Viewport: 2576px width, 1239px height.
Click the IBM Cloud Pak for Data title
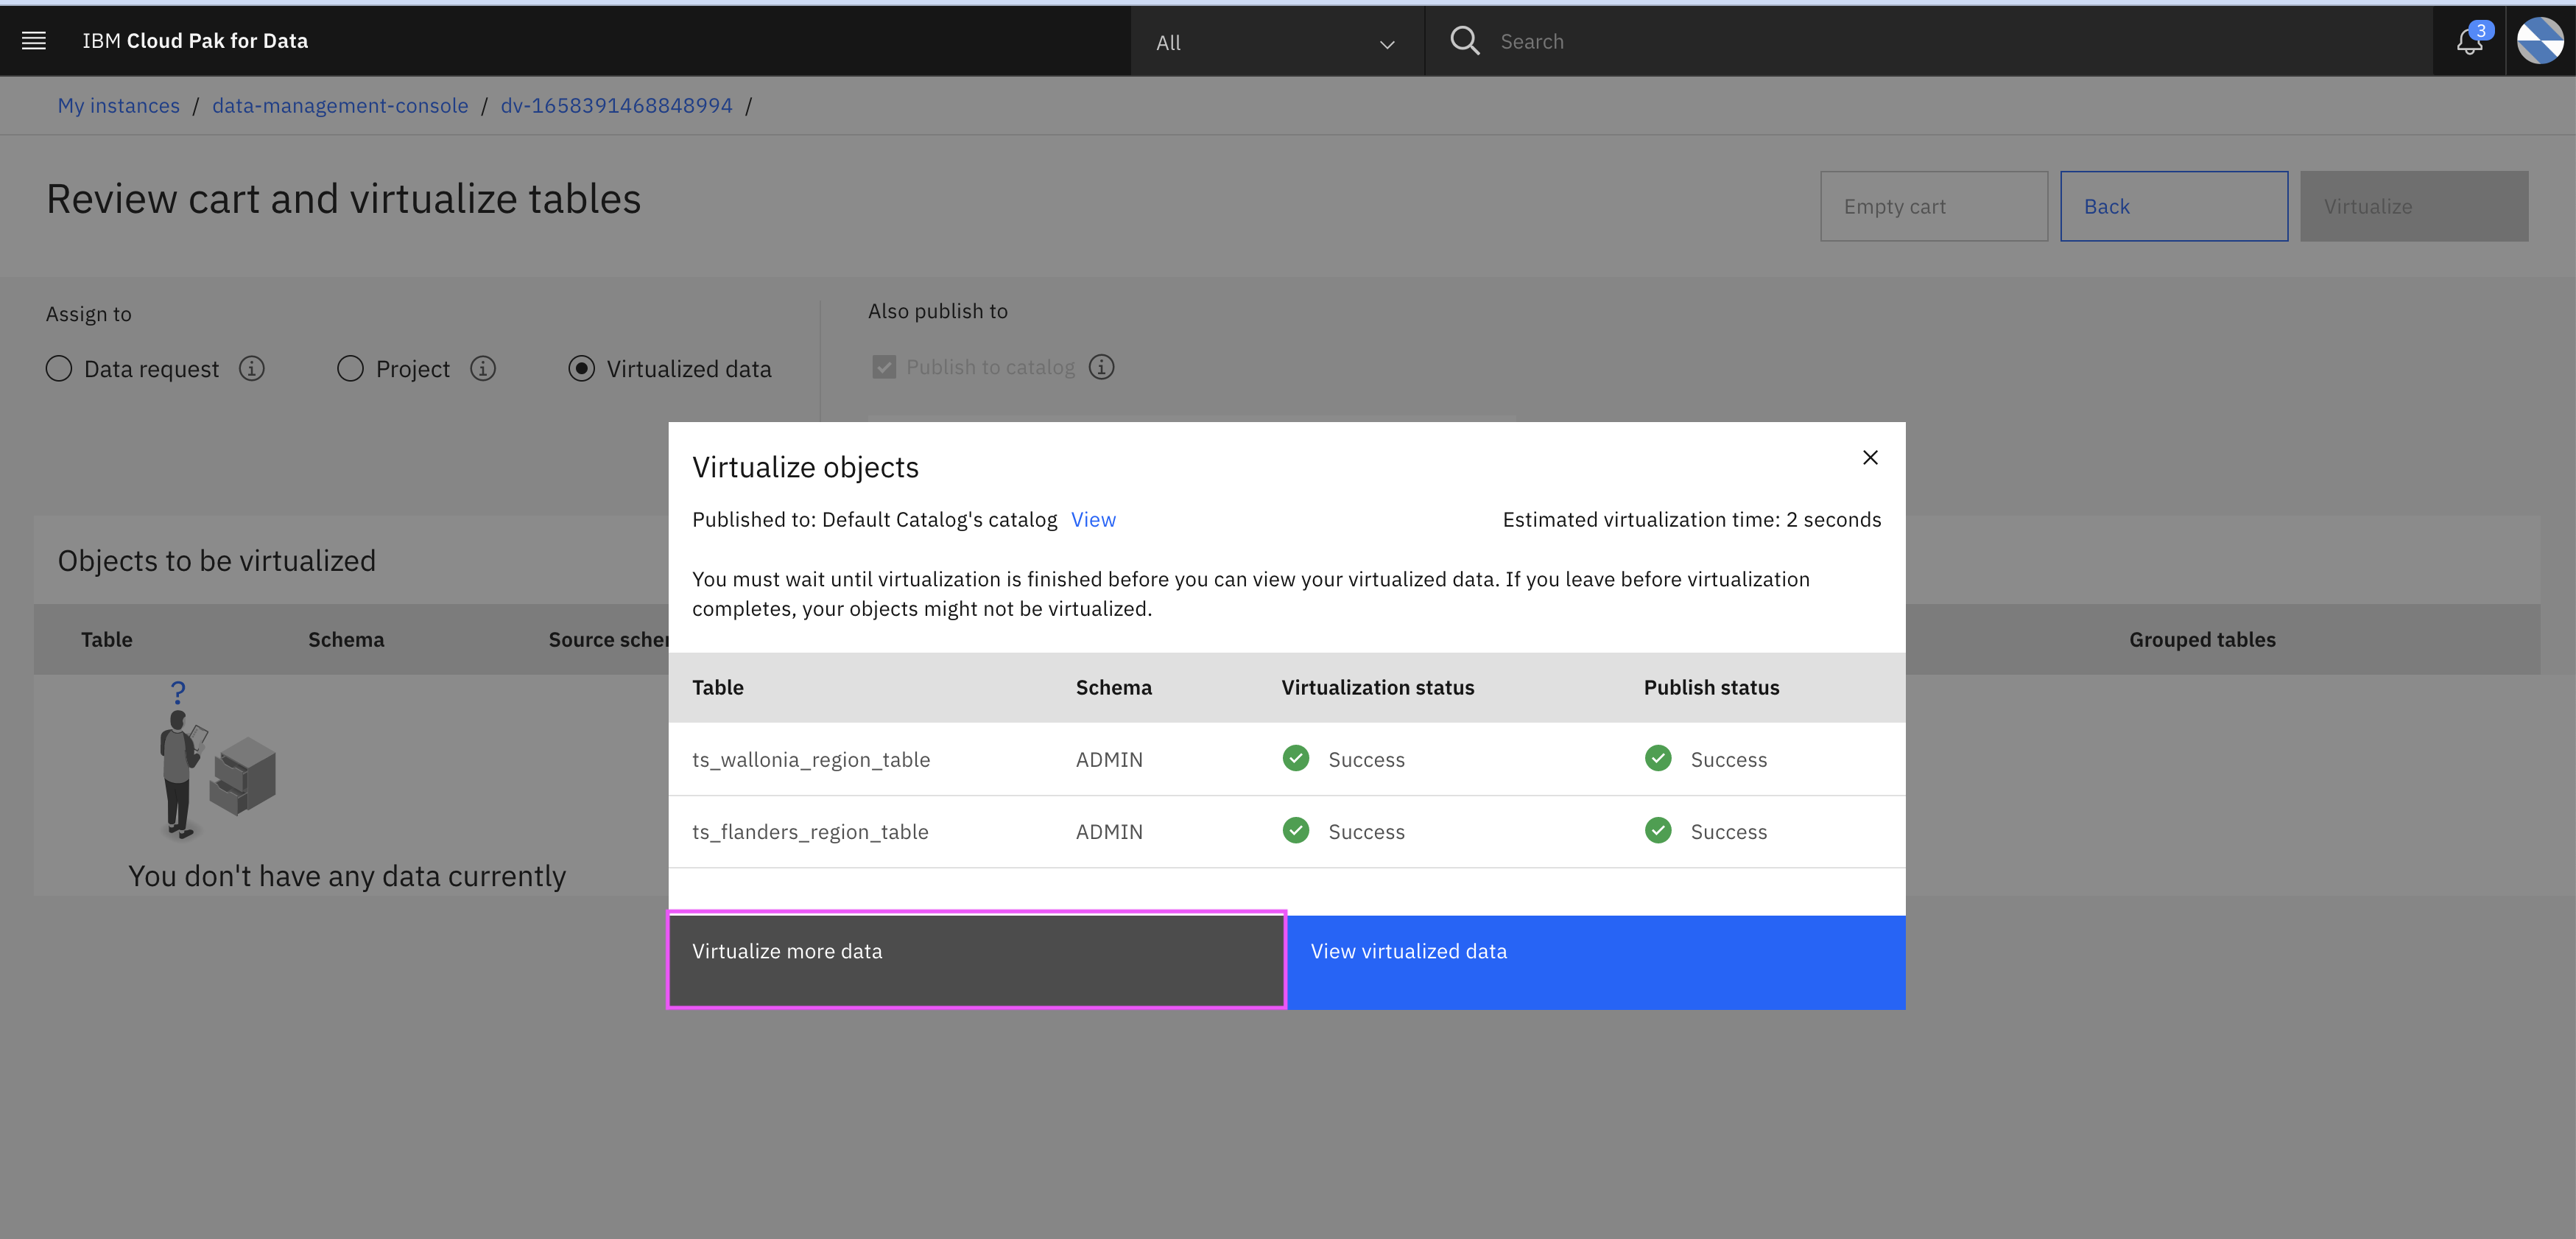(195, 41)
